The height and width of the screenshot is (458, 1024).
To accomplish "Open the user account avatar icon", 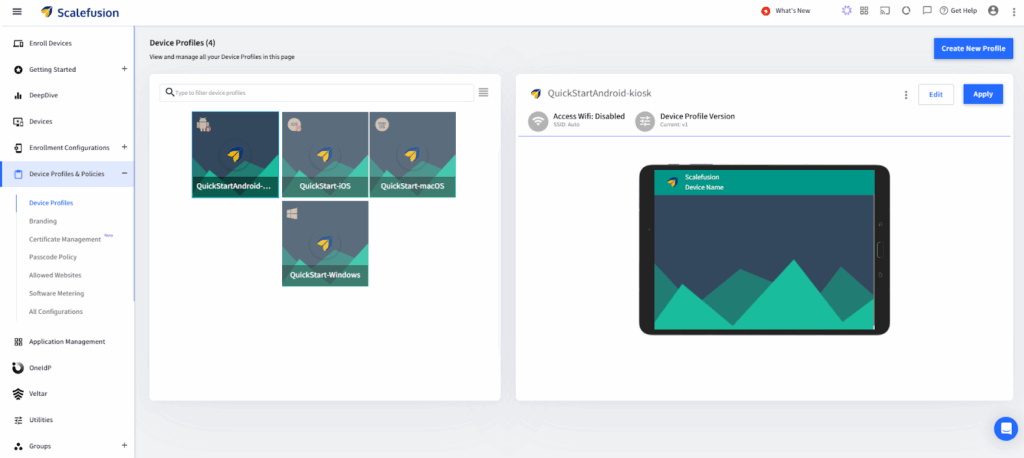I will pyautogui.click(x=993, y=11).
